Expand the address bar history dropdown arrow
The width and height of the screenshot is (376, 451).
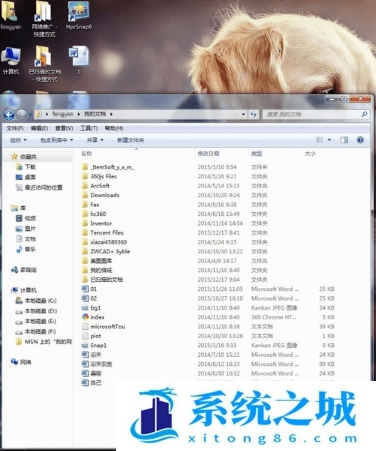(x=243, y=114)
